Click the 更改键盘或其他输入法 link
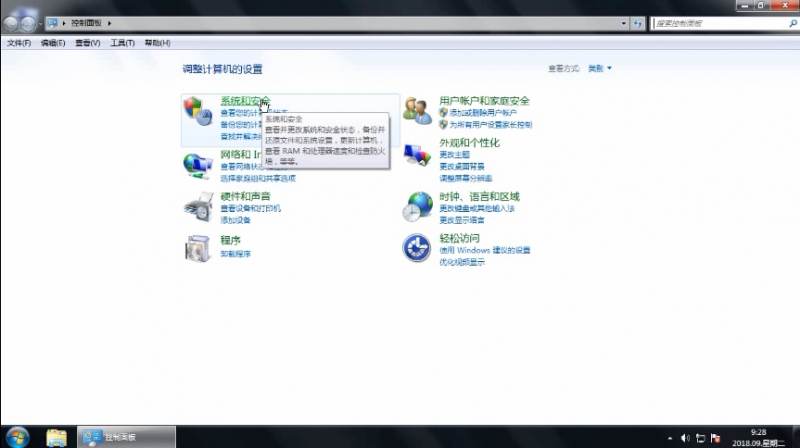The width and height of the screenshot is (800, 448). [477, 208]
